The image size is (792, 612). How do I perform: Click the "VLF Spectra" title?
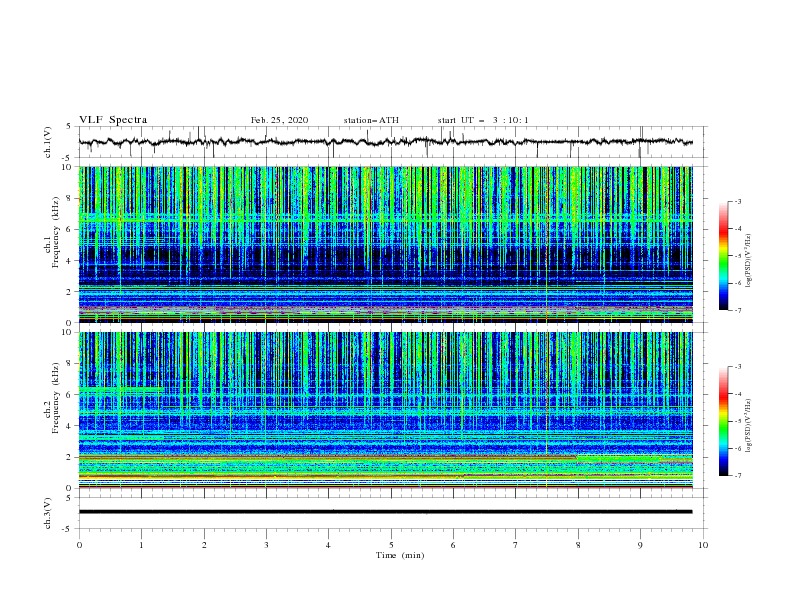[x=113, y=120]
